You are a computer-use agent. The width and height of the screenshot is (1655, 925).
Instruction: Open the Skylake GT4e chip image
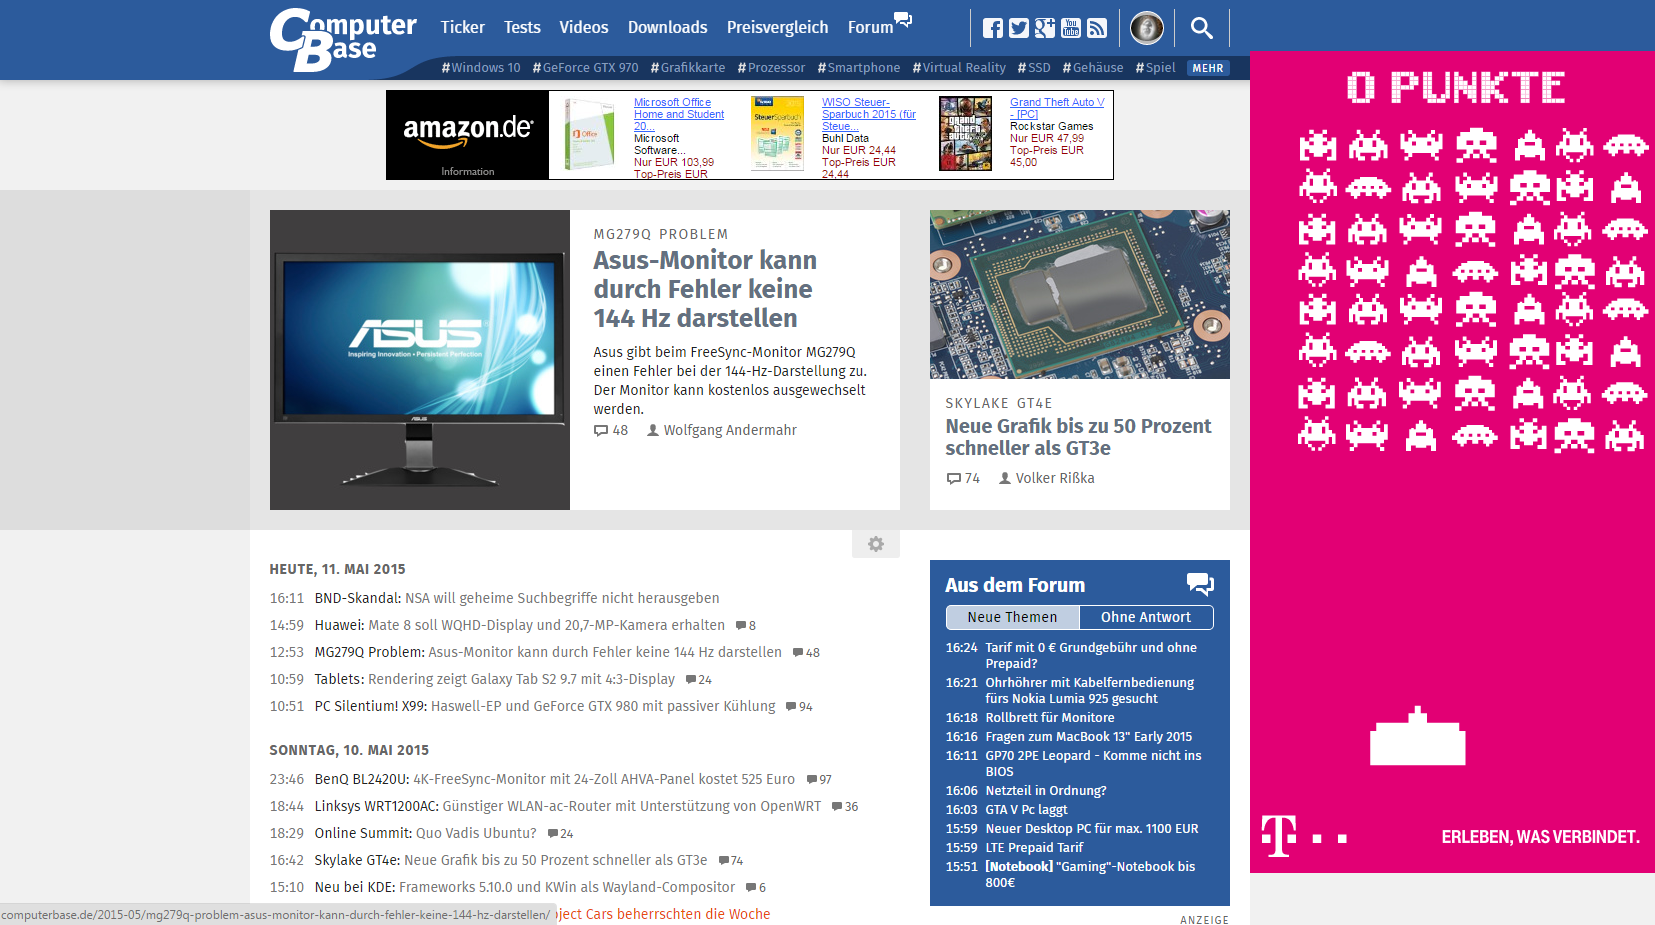[x=1080, y=294]
